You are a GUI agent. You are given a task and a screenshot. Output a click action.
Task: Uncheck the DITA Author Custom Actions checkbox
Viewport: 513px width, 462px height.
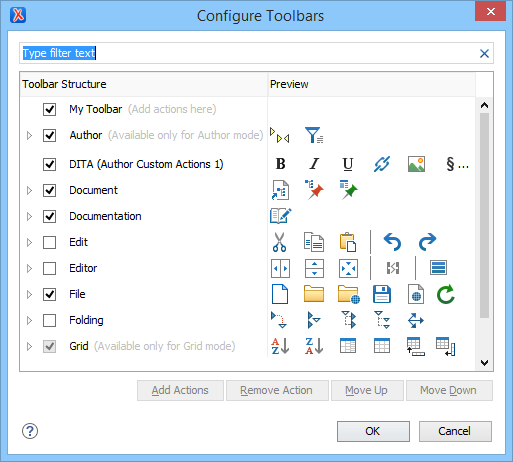coord(49,164)
